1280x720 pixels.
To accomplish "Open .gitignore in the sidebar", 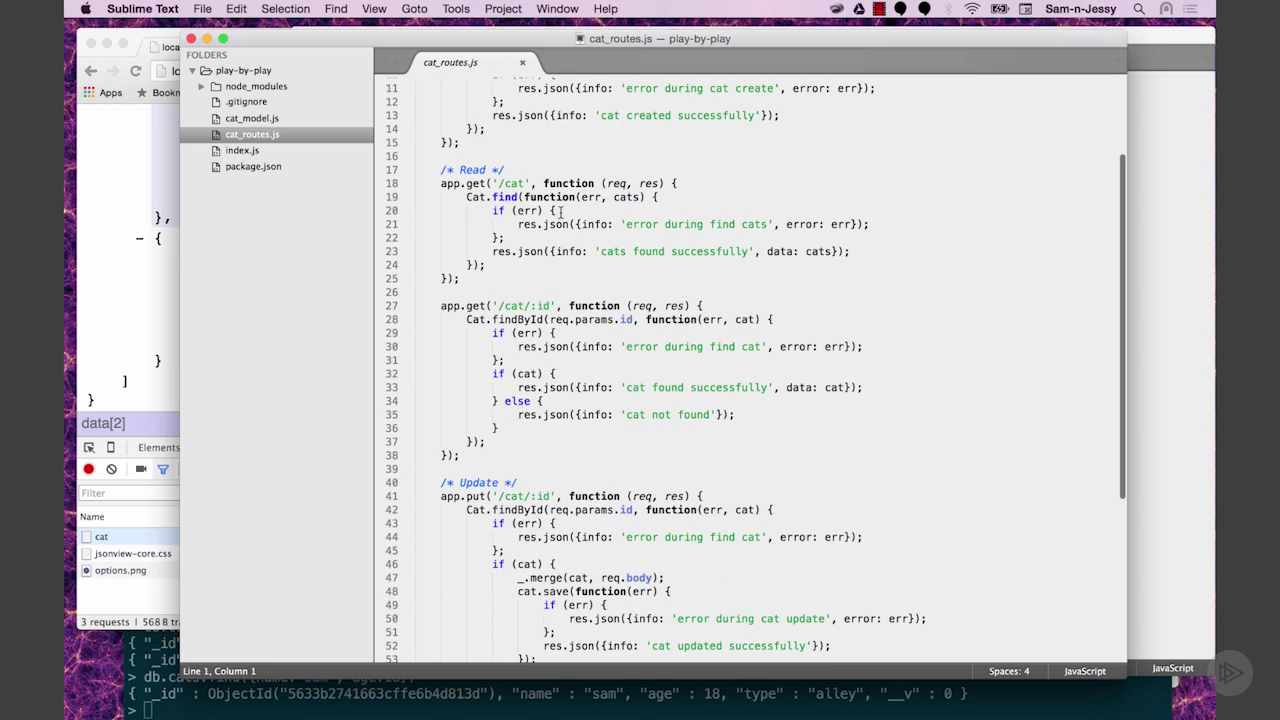I will click(x=245, y=102).
